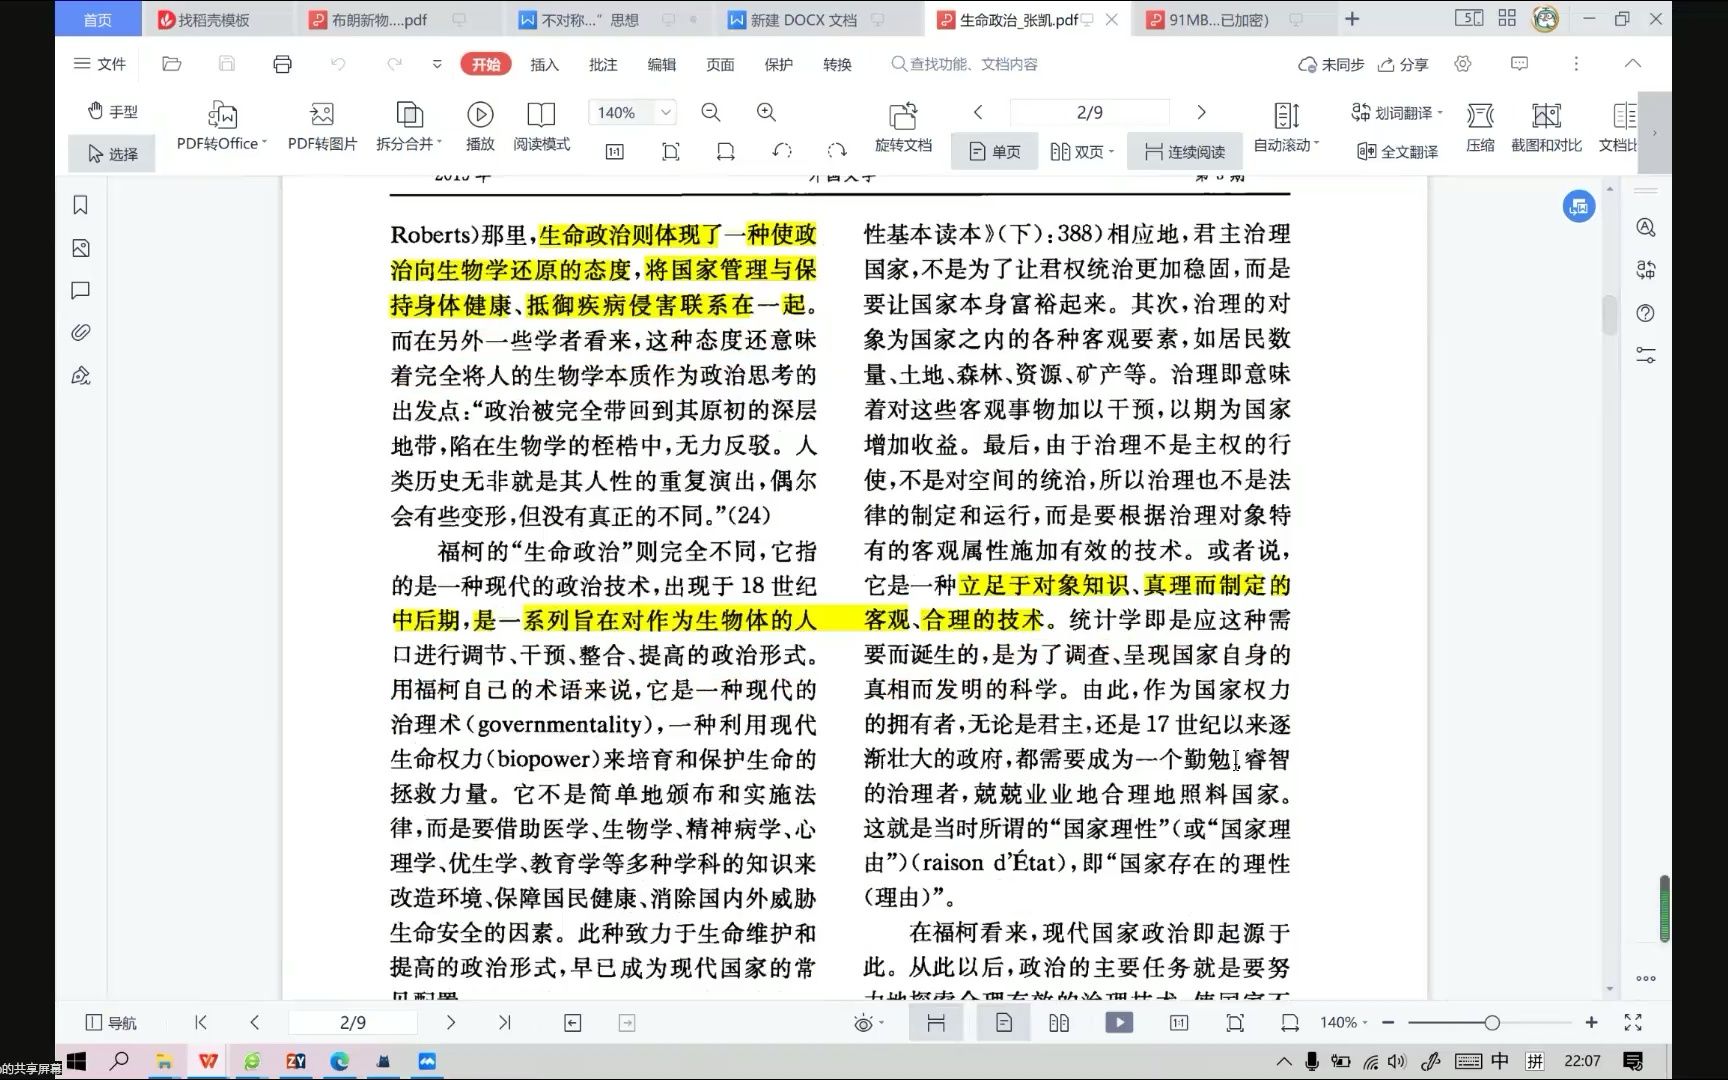Click the print icon
This screenshot has height=1080, width=1728.
[x=282, y=64]
